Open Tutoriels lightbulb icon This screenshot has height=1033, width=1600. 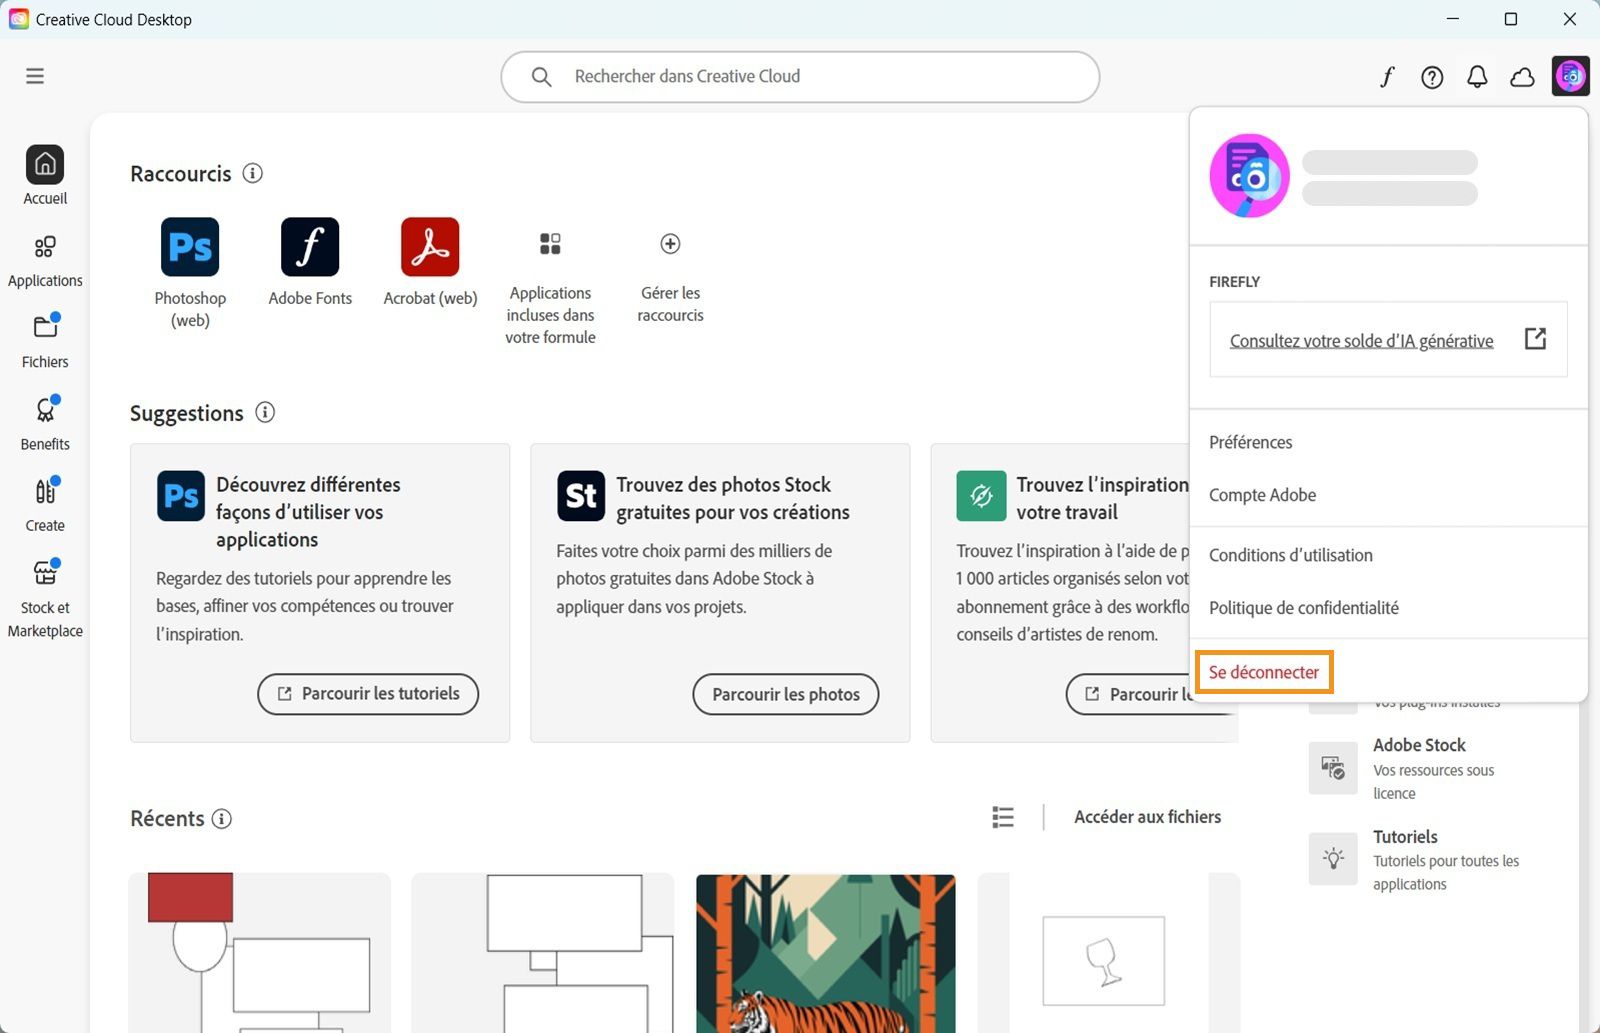tap(1333, 858)
